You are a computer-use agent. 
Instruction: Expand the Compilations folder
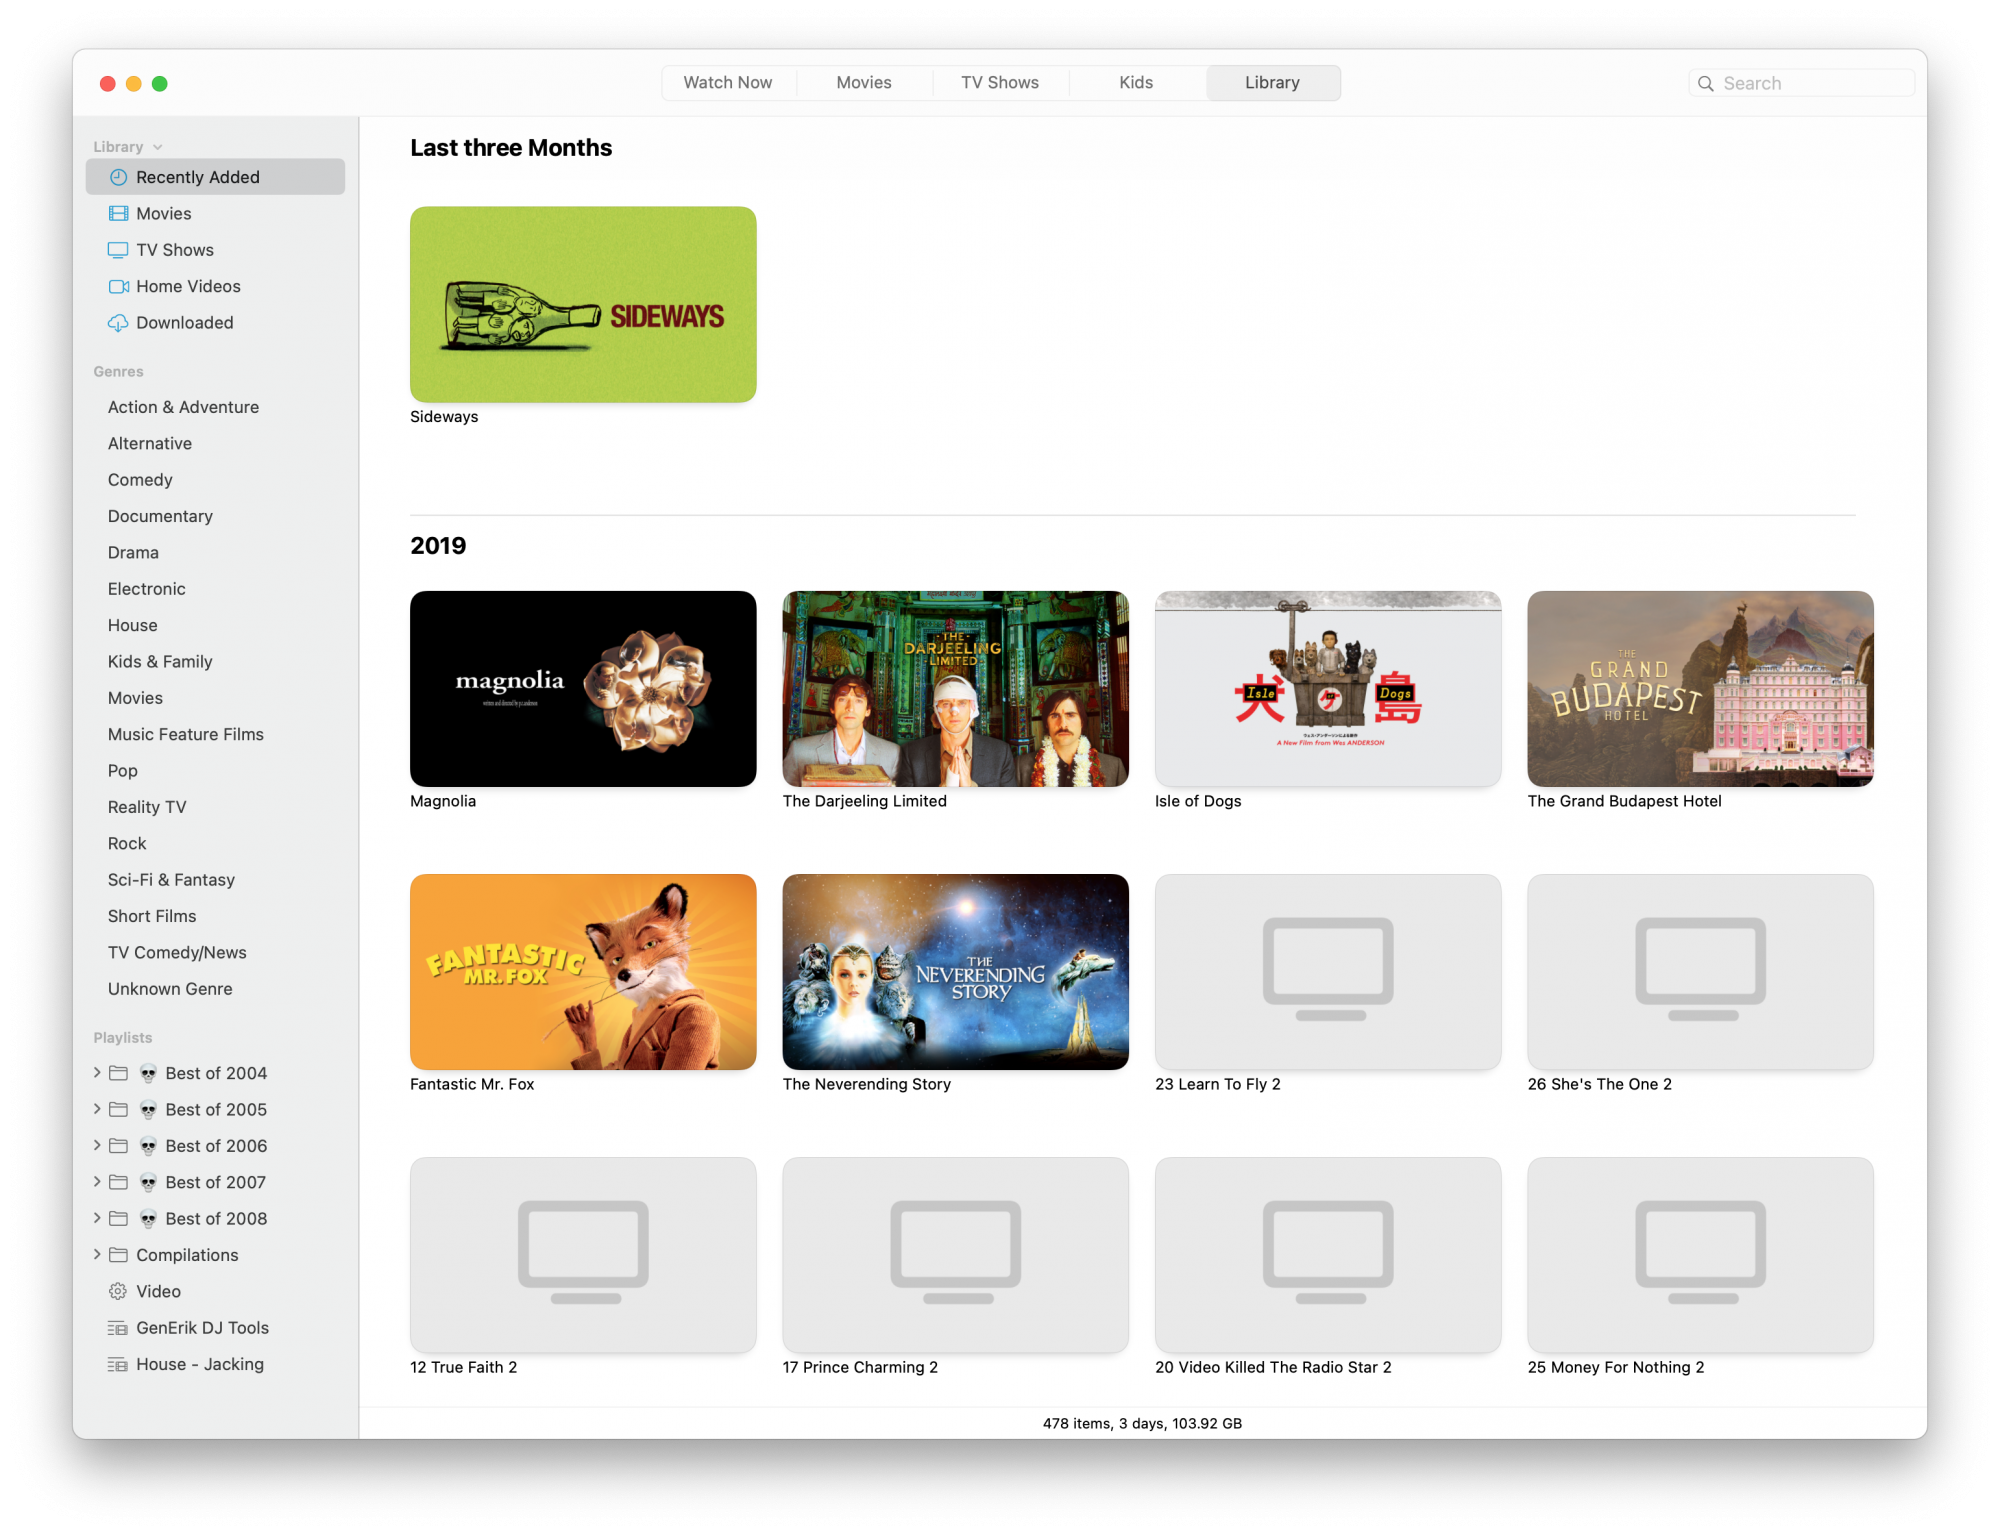(97, 1254)
